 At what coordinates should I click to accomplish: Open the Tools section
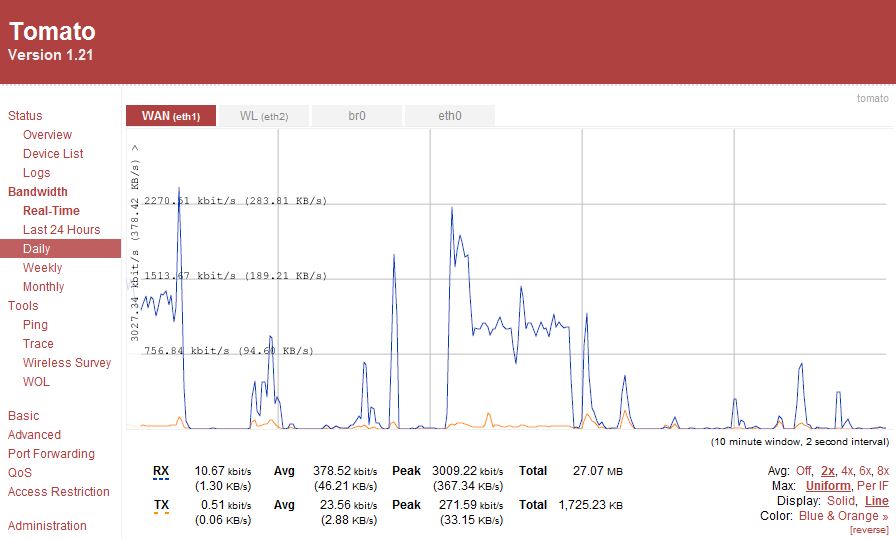coord(23,305)
